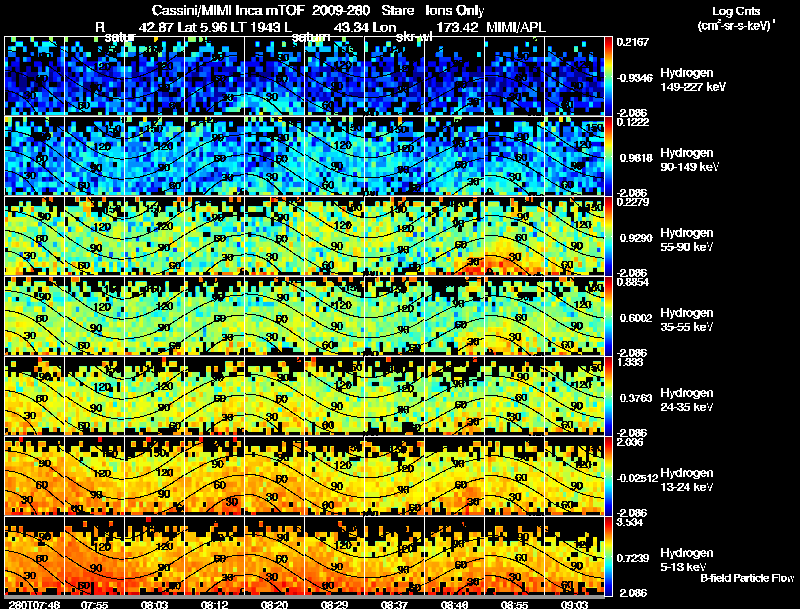Click the "0.9290" color scale value
The width and height of the screenshot is (800, 609).
tap(636, 238)
